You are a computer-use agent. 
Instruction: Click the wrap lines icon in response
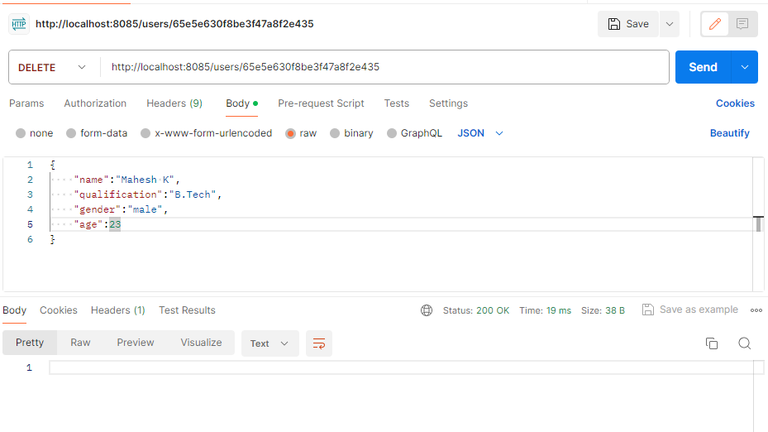tap(319, 343)
